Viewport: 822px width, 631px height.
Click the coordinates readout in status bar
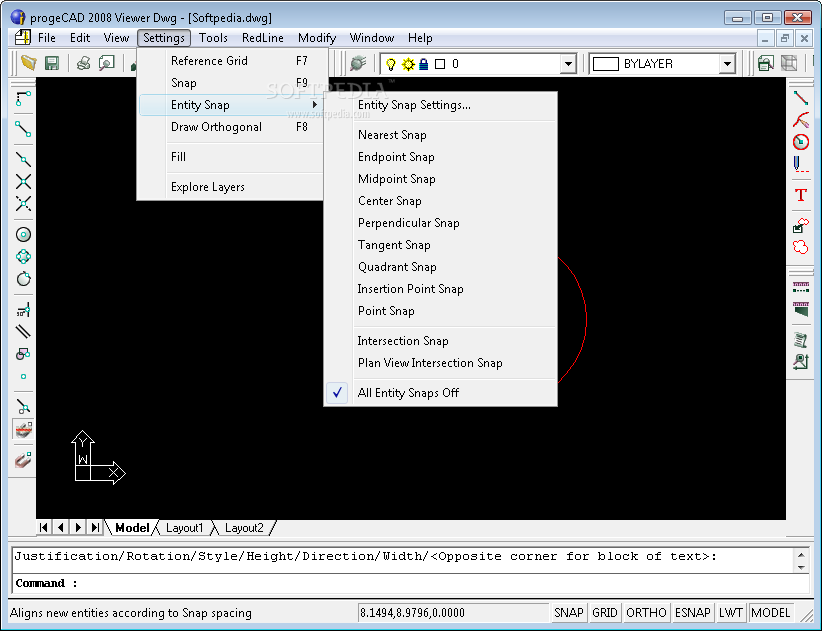[453, 613]
